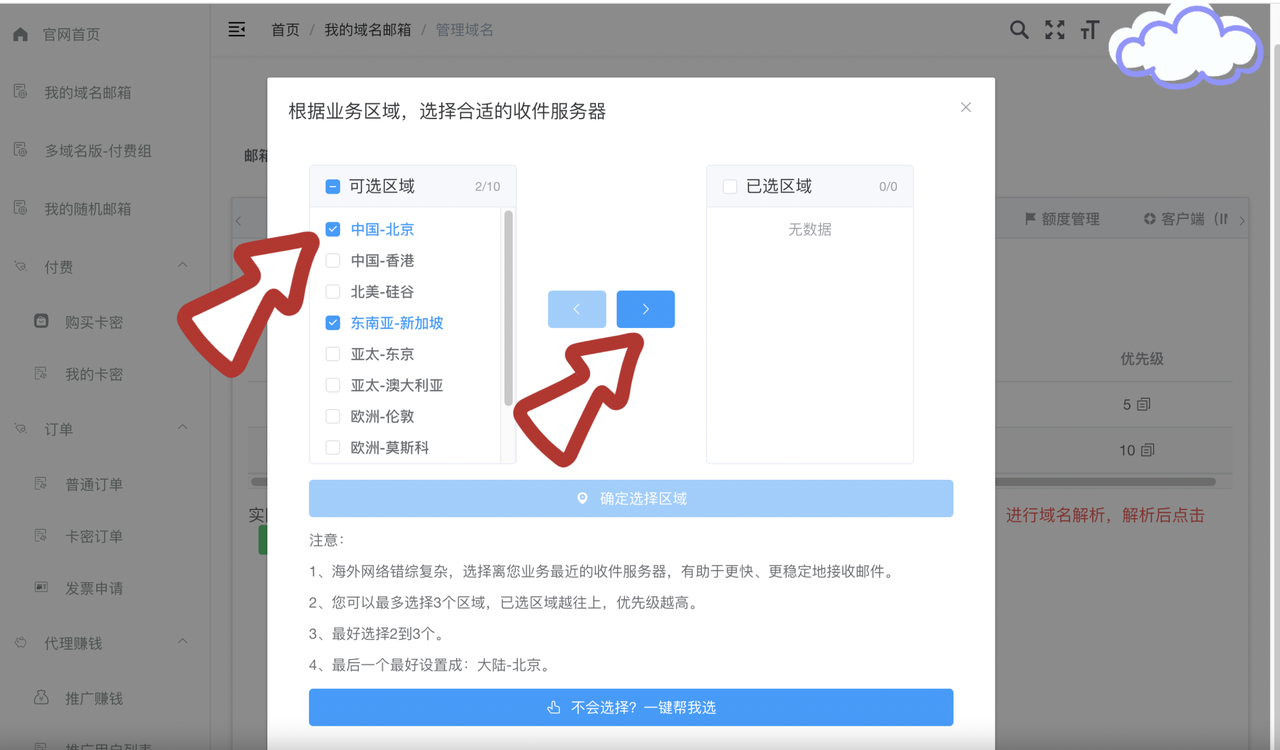Image resolution: width=1280 pixels, height=750 pixels.
Task: Open the 额度管理 tab
Action: click(x=1062, y=219)
